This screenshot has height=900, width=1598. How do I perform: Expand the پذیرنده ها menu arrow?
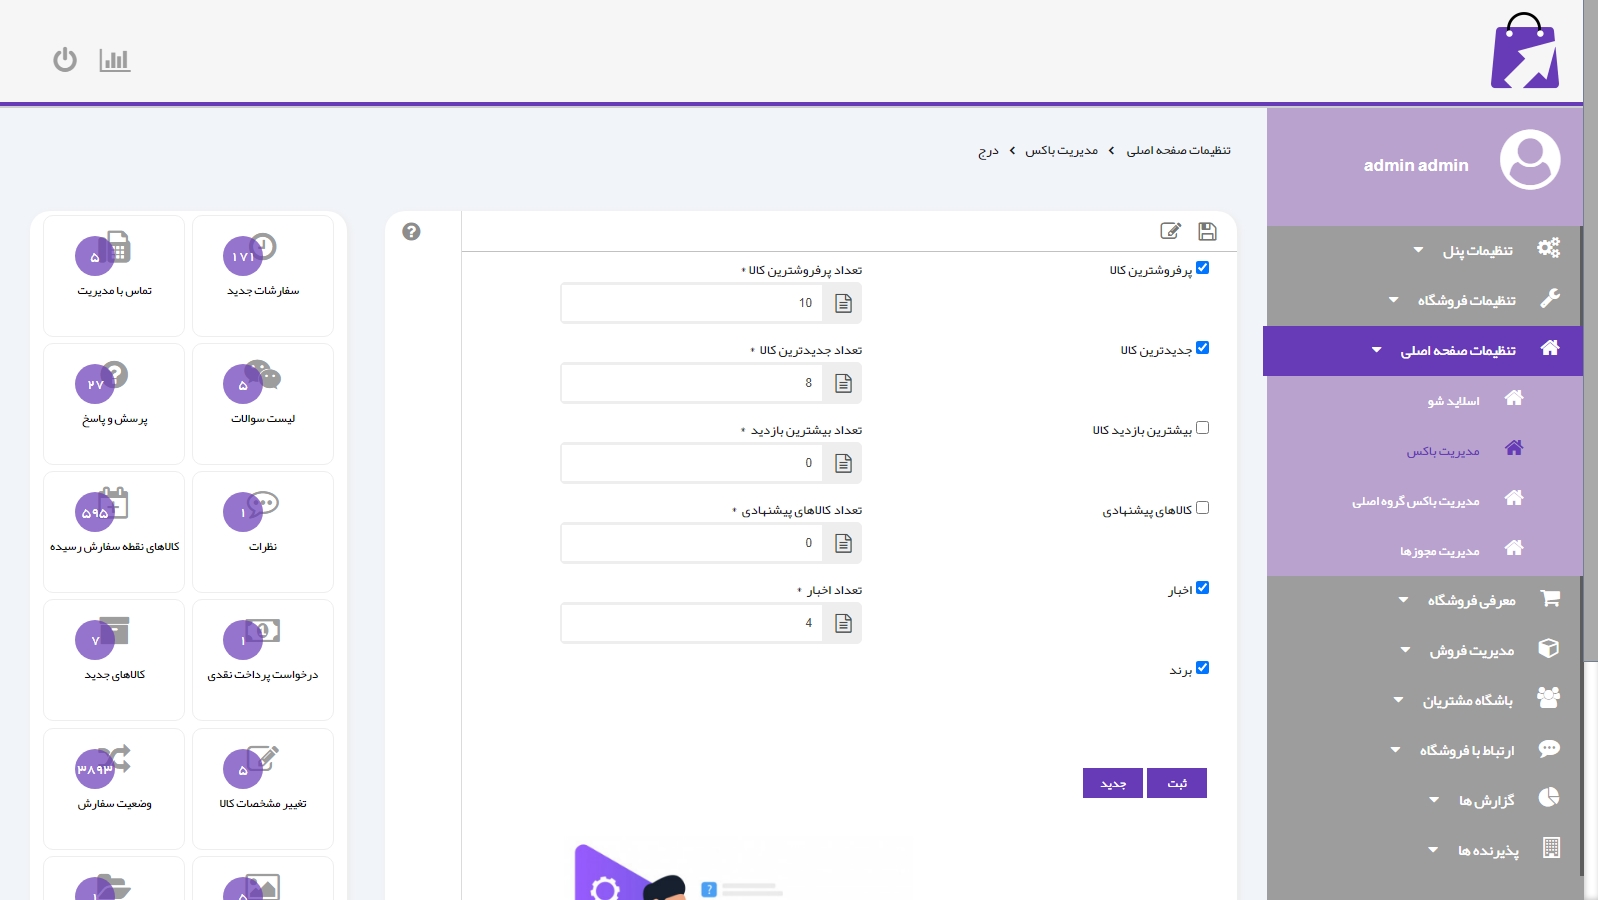point(1433,850)
